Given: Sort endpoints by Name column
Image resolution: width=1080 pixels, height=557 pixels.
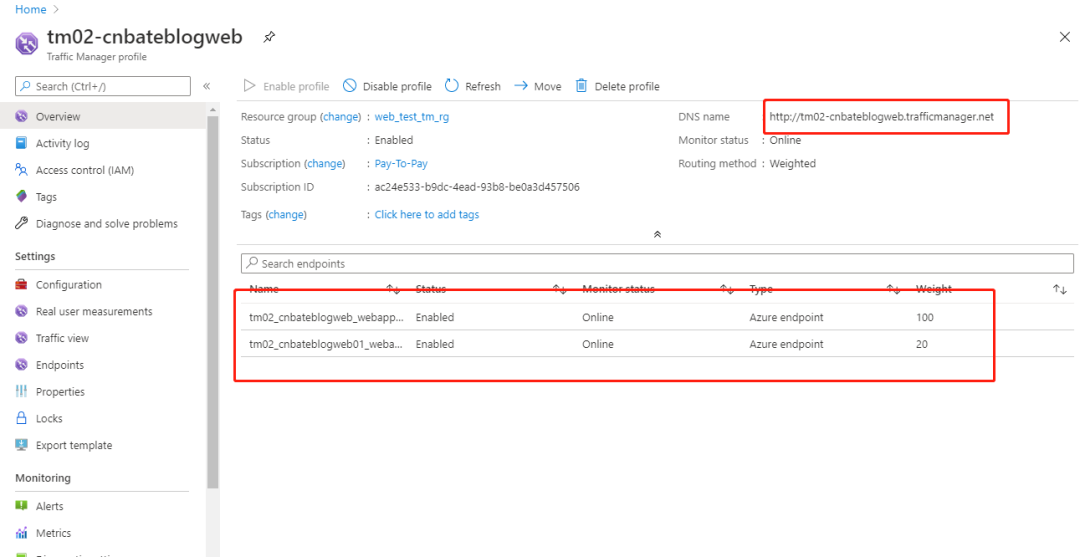Looking at the screenshot, I should click(x=393, y=290).
